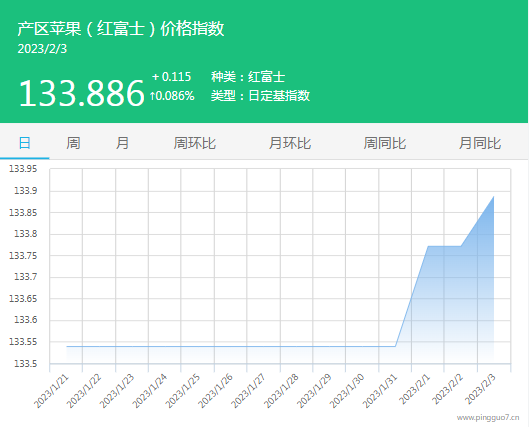Switch to the 周 weekly tab
Image resolution: width=529 pixels, height=427 pixels.
click(73, 143)
